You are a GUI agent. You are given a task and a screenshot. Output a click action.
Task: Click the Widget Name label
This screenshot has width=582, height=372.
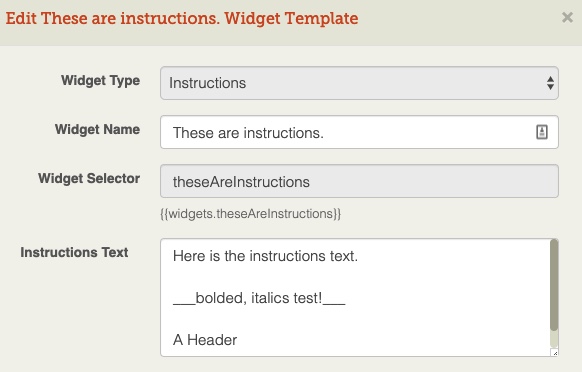click(97, 129)
